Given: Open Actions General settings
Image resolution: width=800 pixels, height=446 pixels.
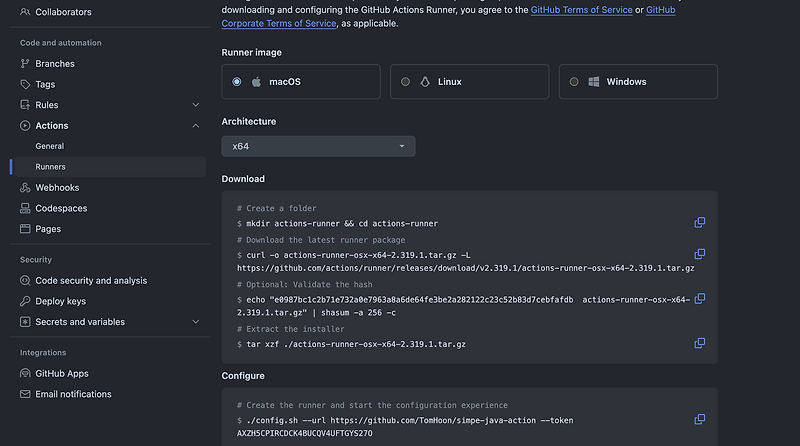Looking at the screenshot, I should [x=49, y=146].
